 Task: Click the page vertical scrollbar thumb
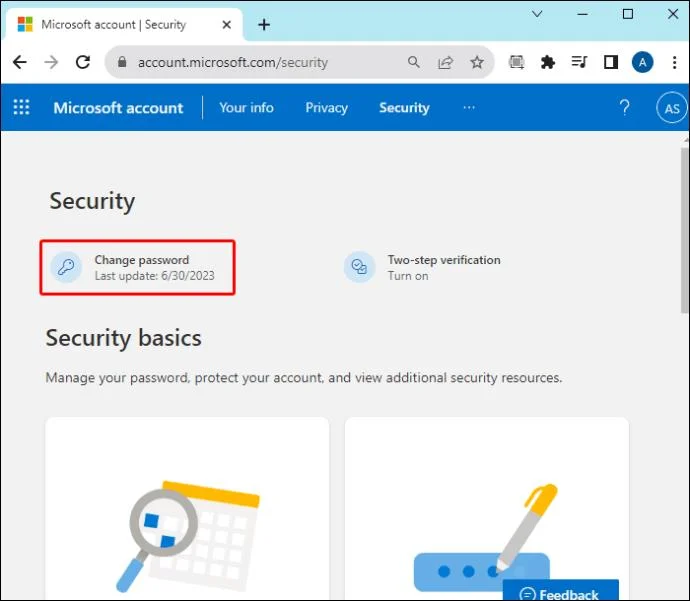coord(685,230)
